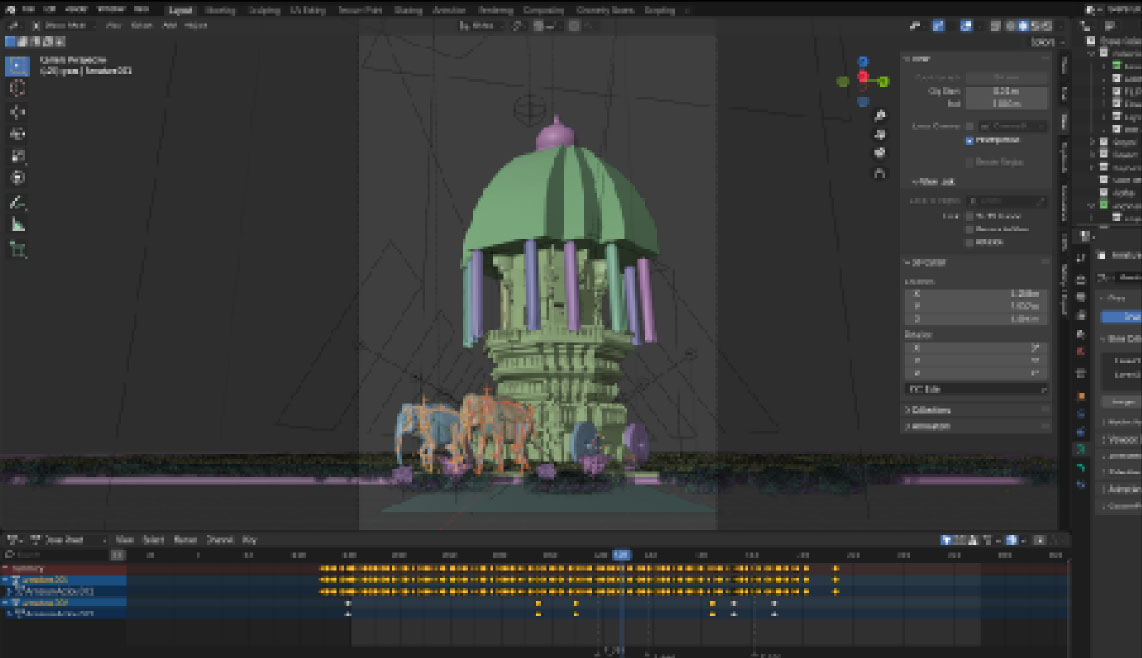Expand the Collections panel in sidebar
The height and width of the screenshot is (658, 1142).
(930, 410)
